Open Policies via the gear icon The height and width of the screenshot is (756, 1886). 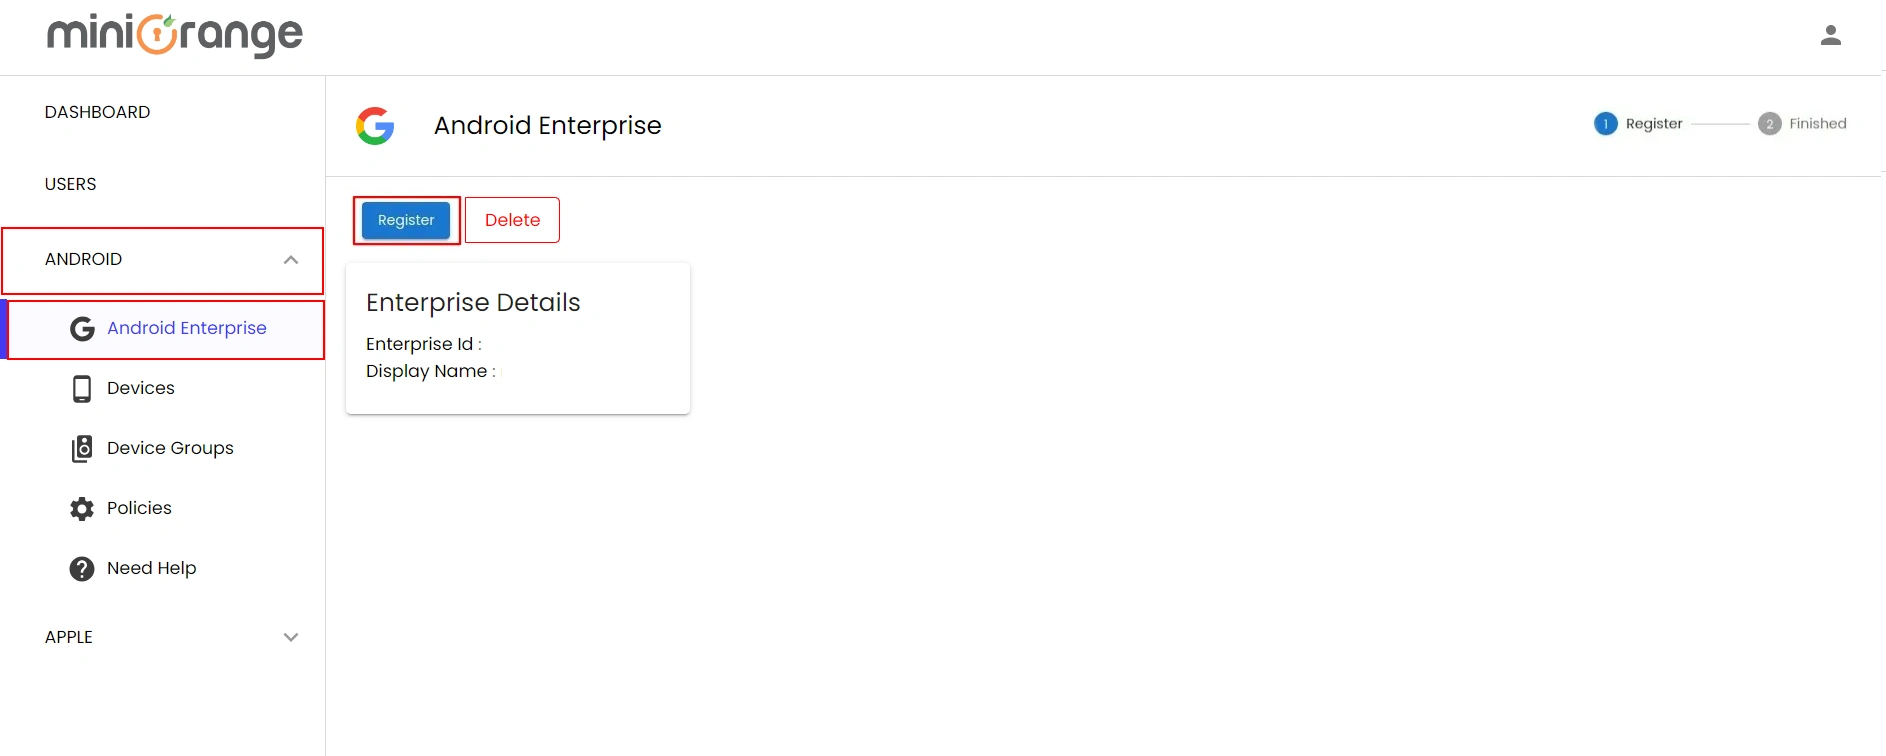tap(81, 508)
